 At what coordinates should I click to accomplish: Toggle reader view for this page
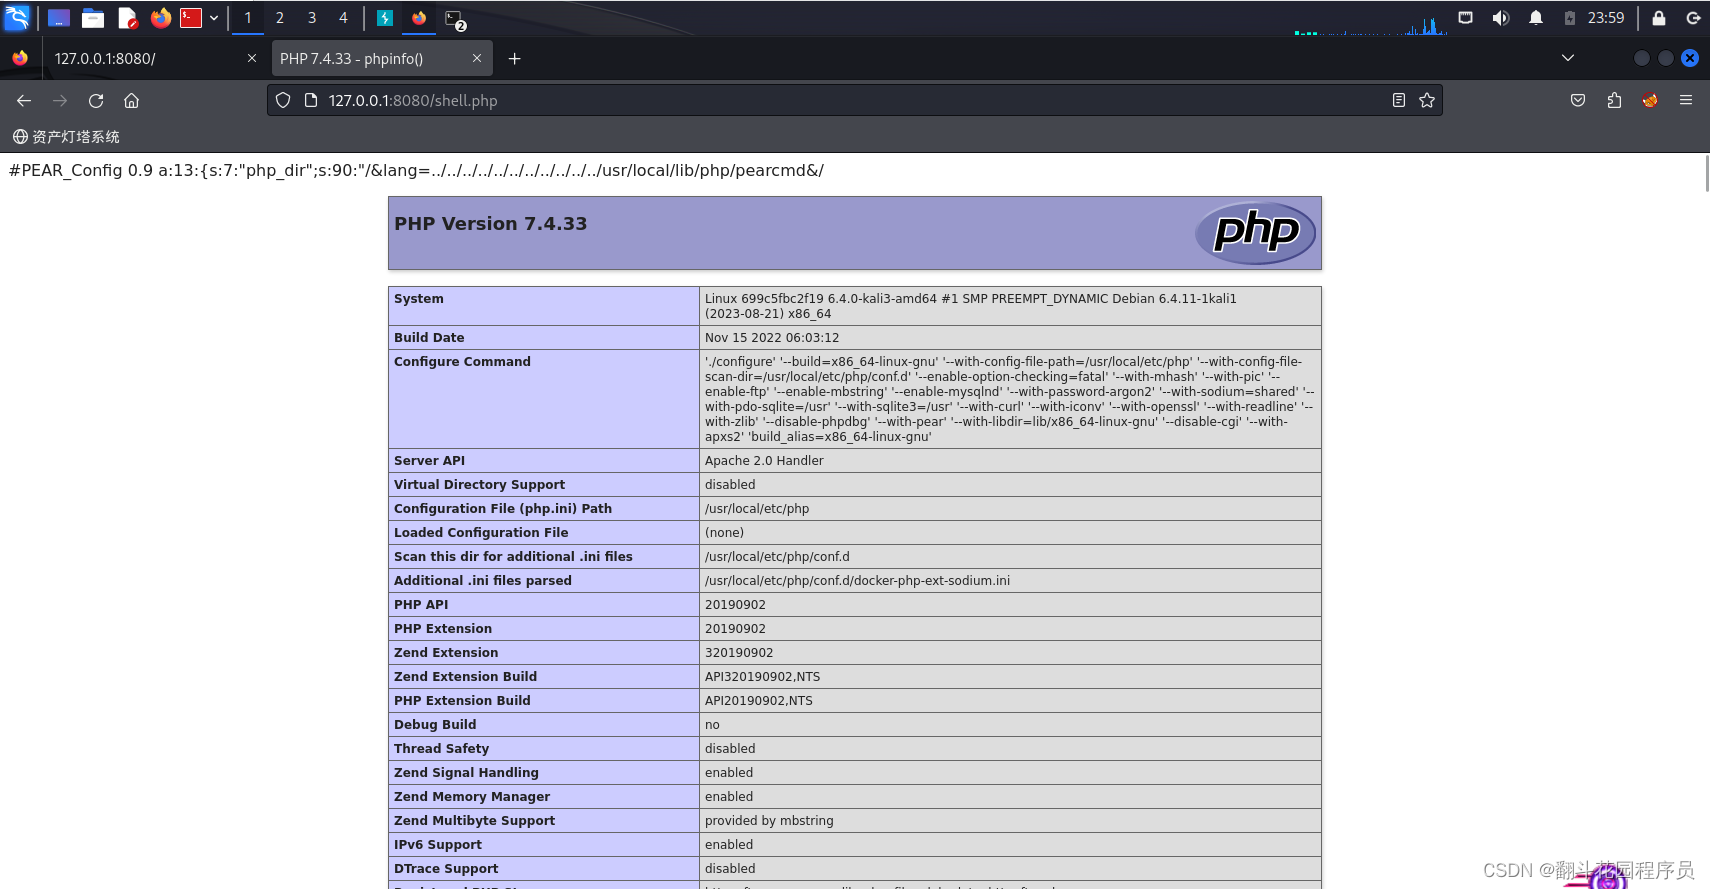tap(1399, 100)
